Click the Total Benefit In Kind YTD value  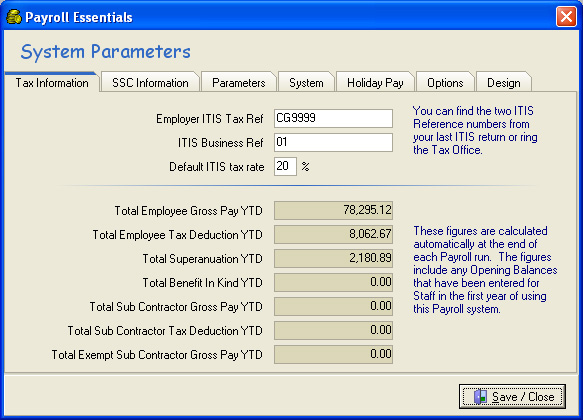pos(333,282)
